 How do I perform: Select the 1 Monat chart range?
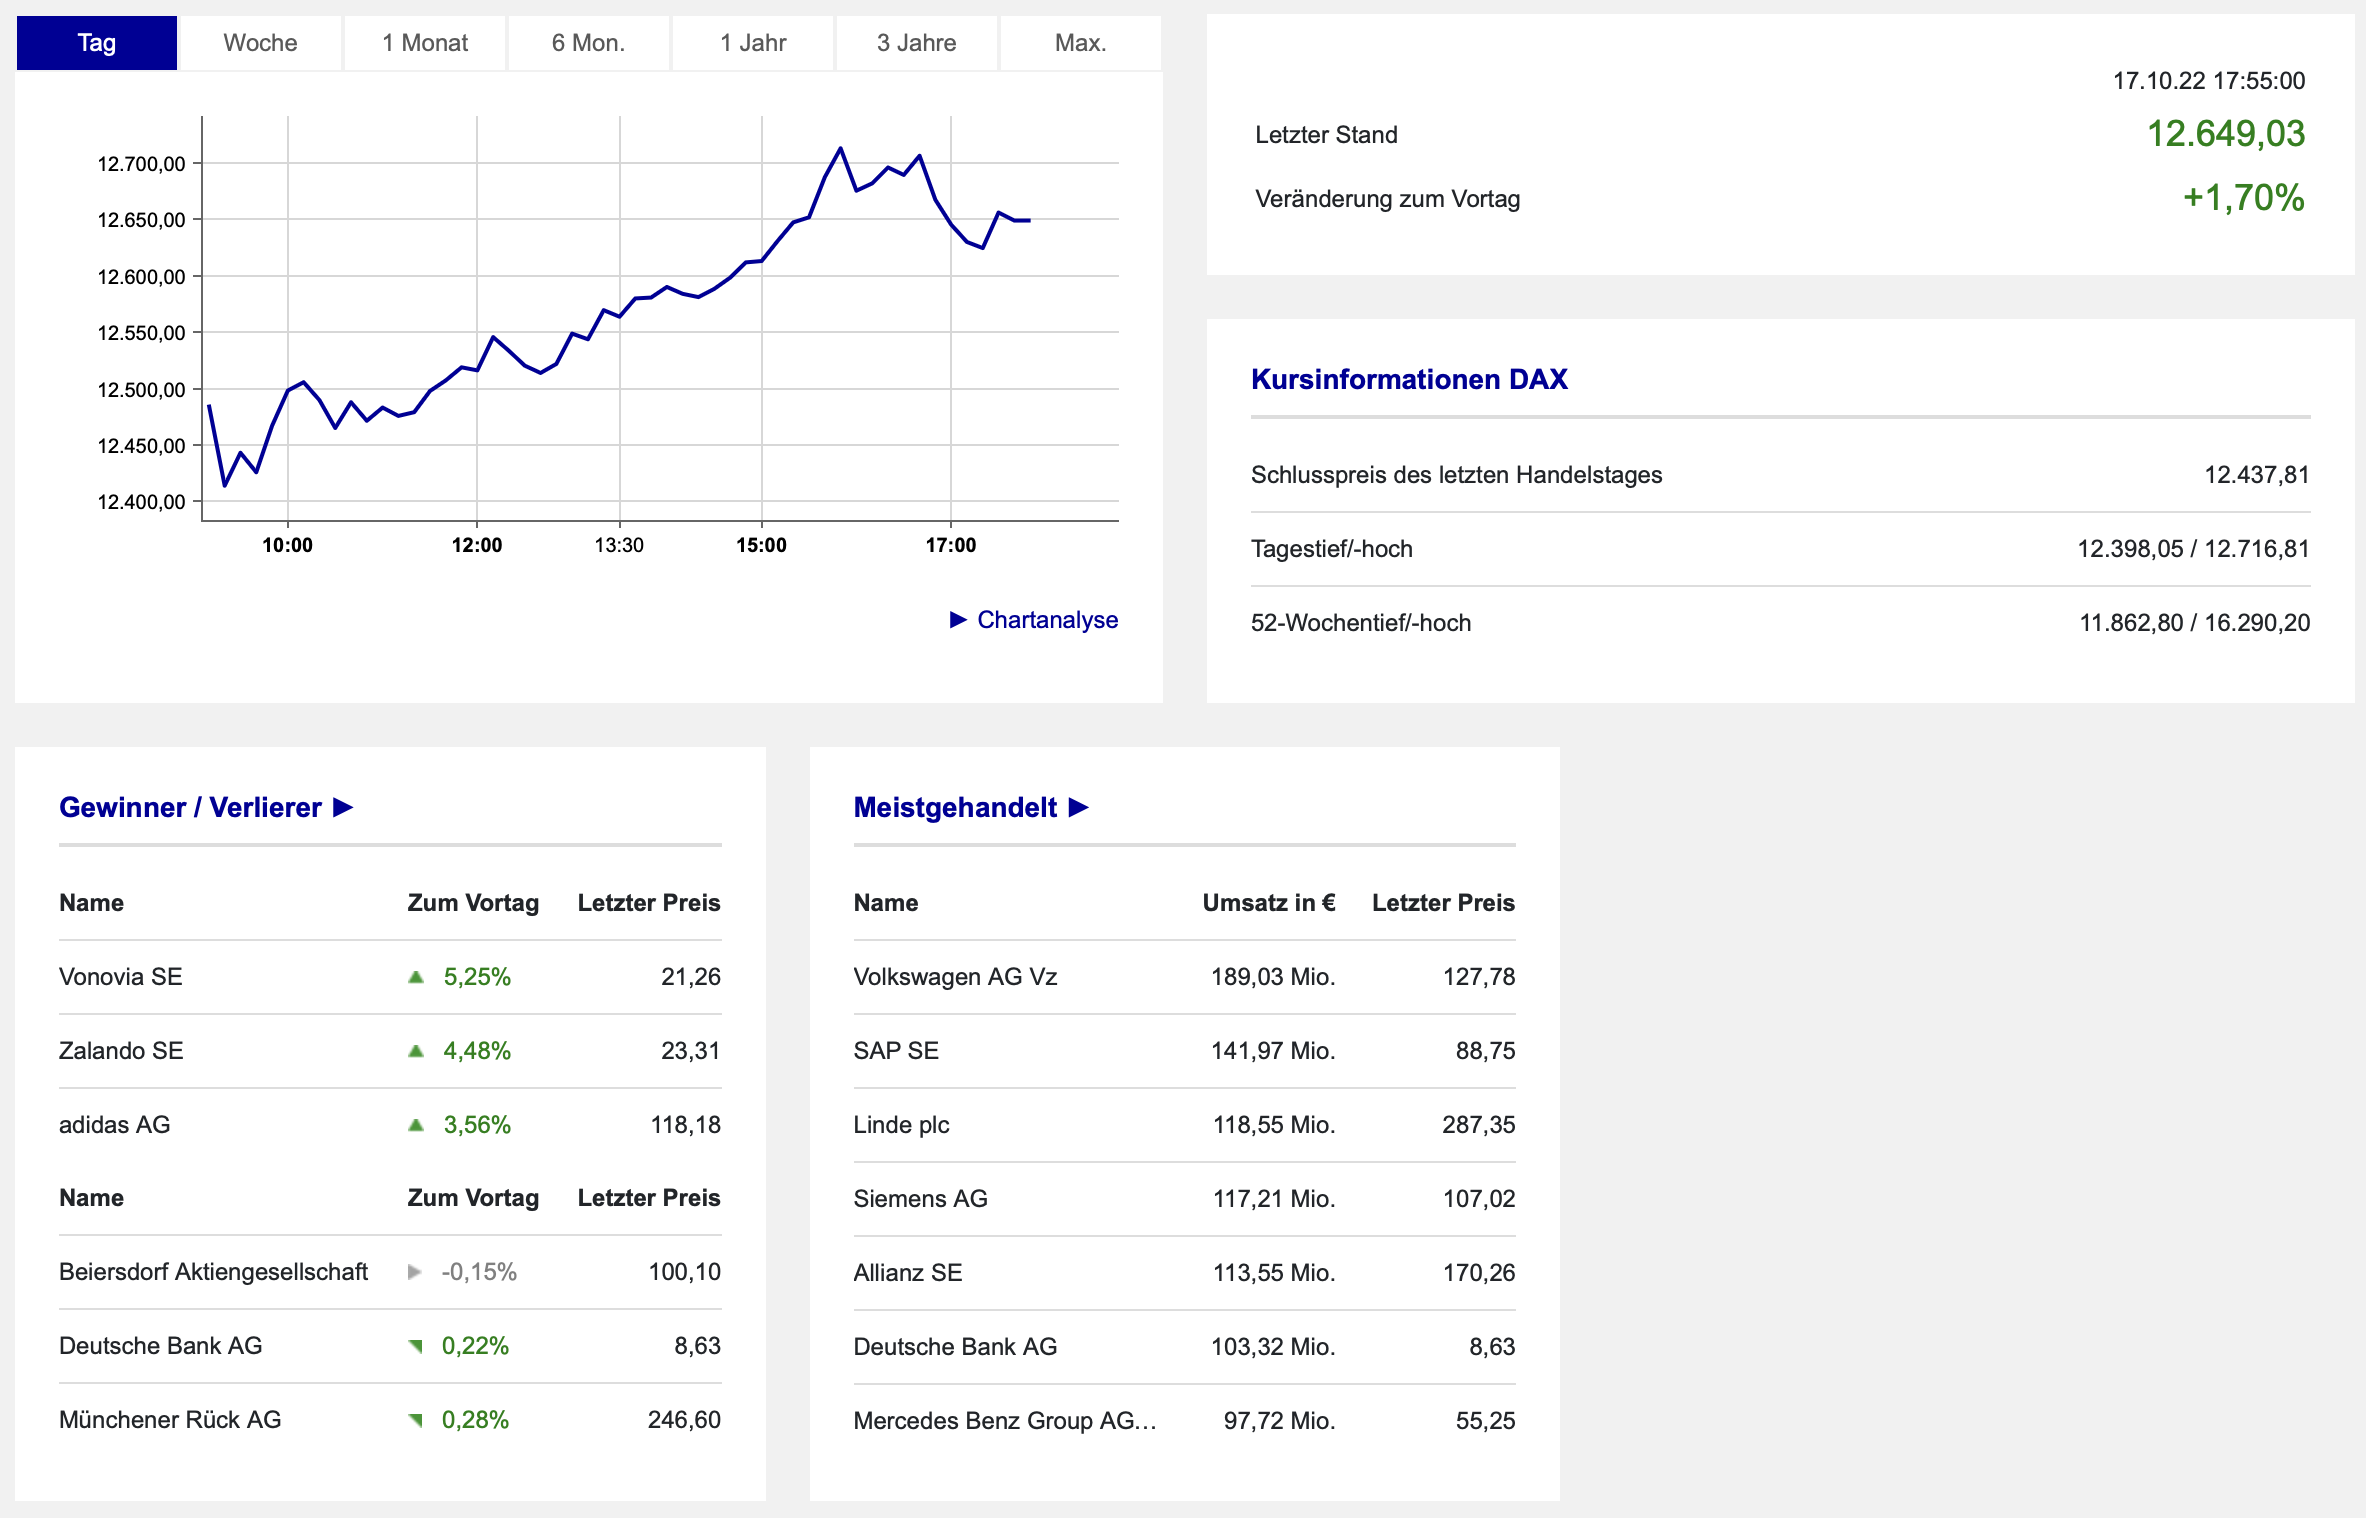pos(425,43)
